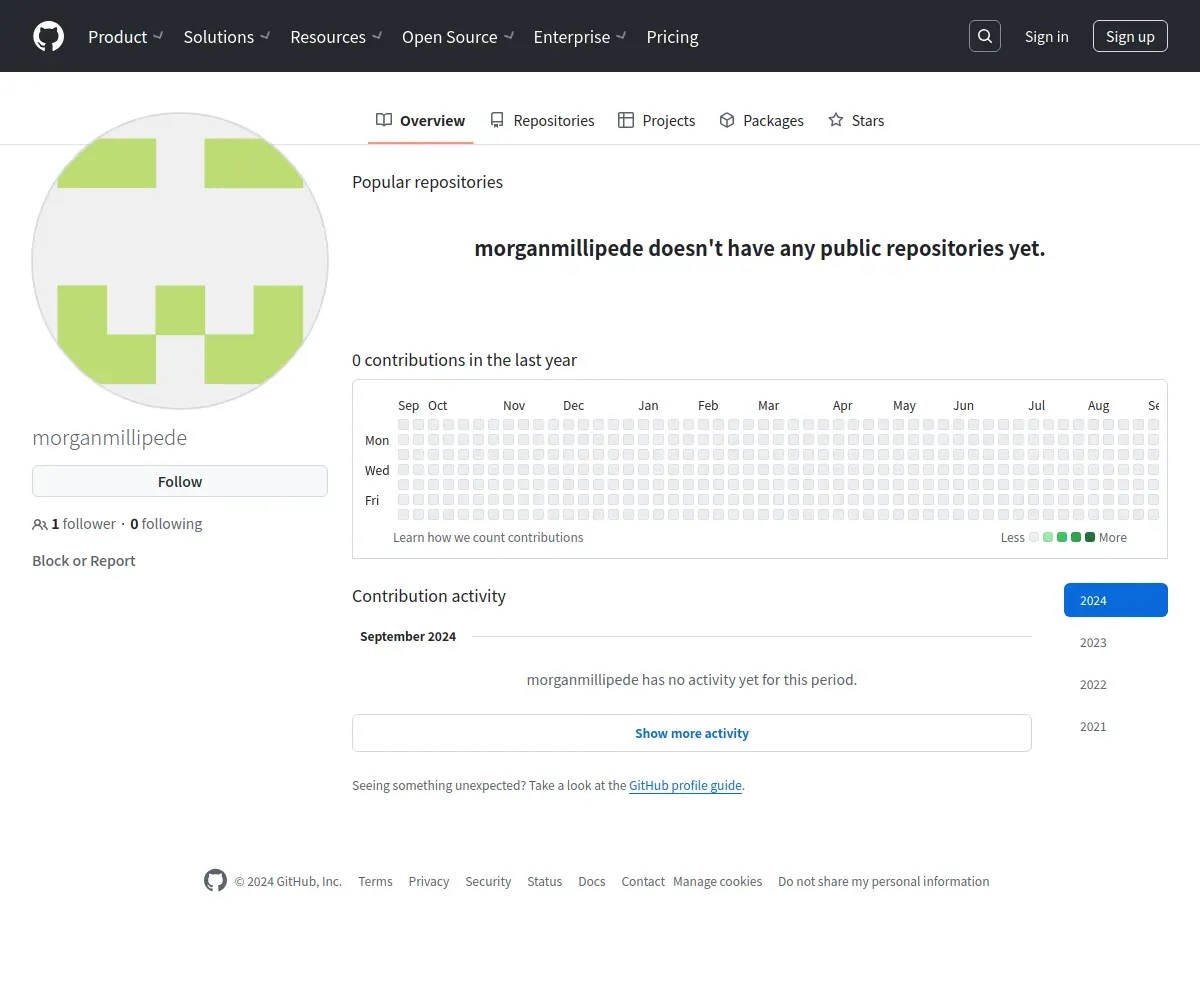Switch to the Overview tab
Image resolution: width=1200 pixels, height=1000 pixels.
[x=420, y=120]
